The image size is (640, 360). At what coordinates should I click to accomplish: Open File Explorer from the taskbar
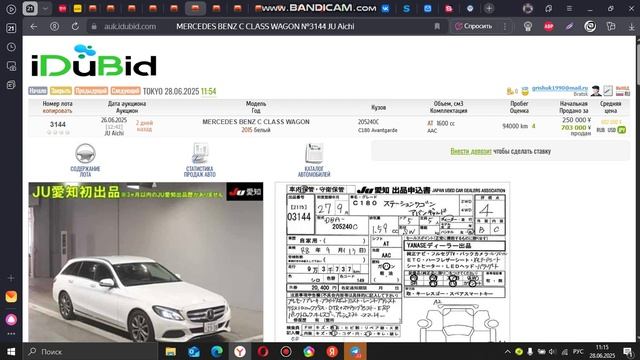point(171,351)
